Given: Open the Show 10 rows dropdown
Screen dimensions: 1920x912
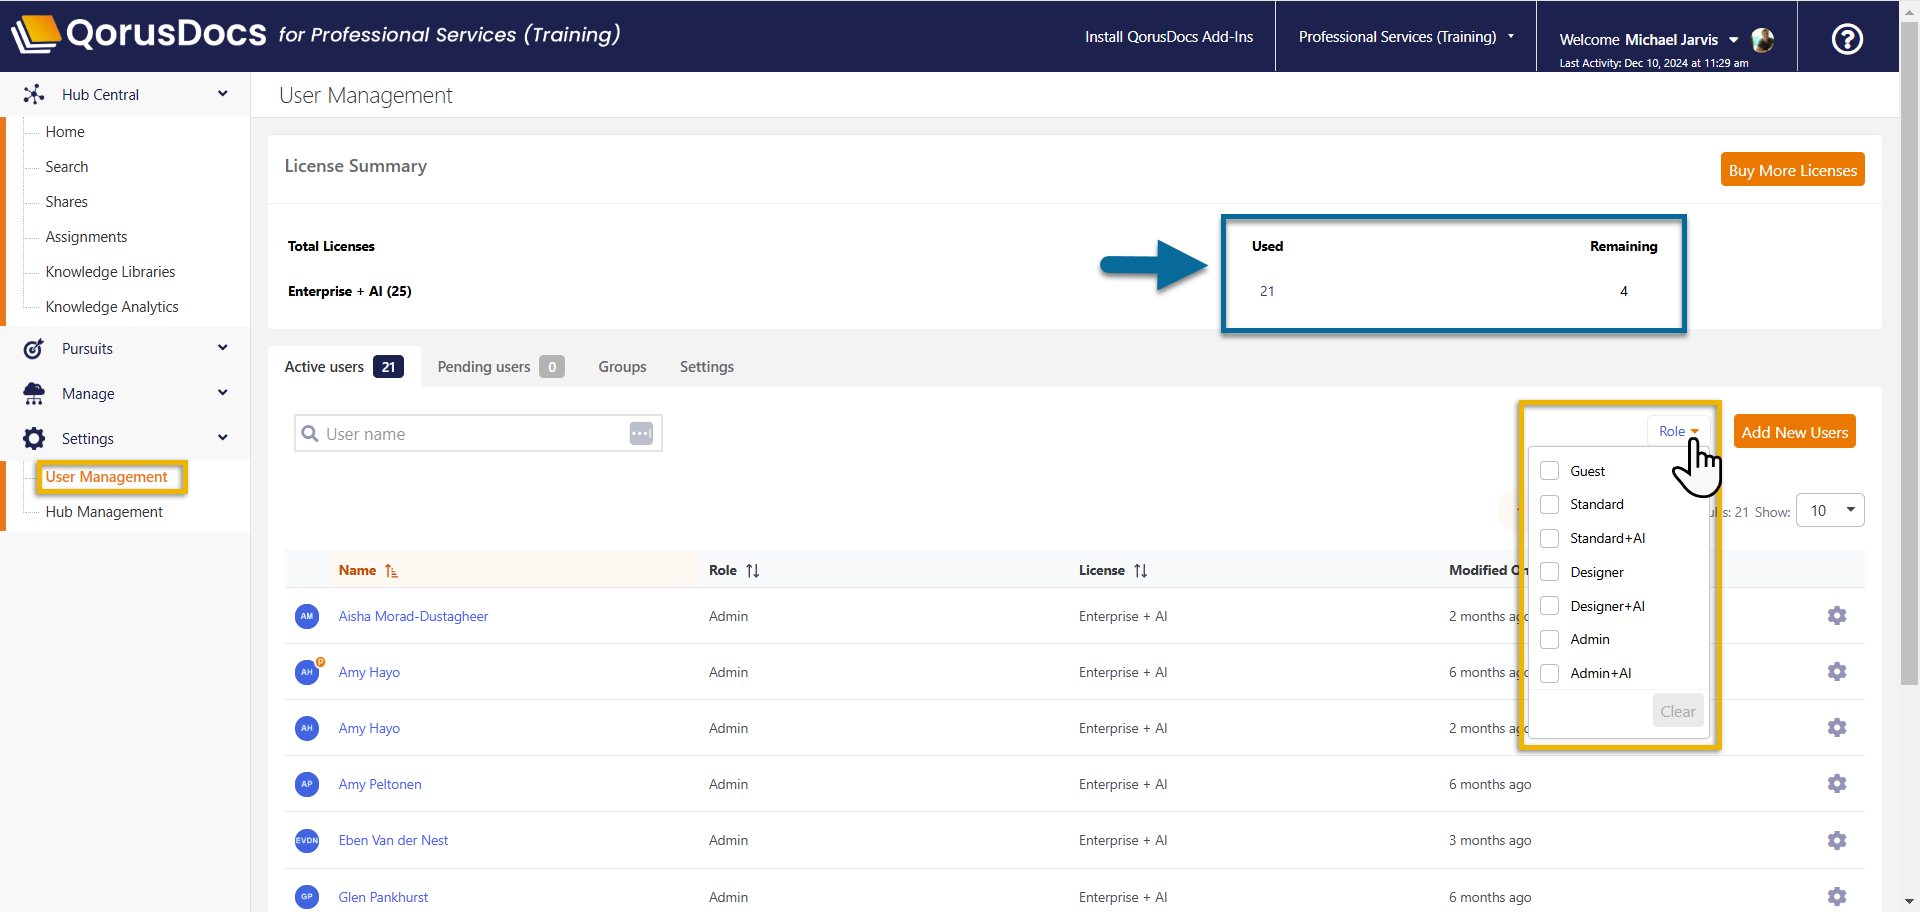Looking at the screenshot, I should point(1830,511).
